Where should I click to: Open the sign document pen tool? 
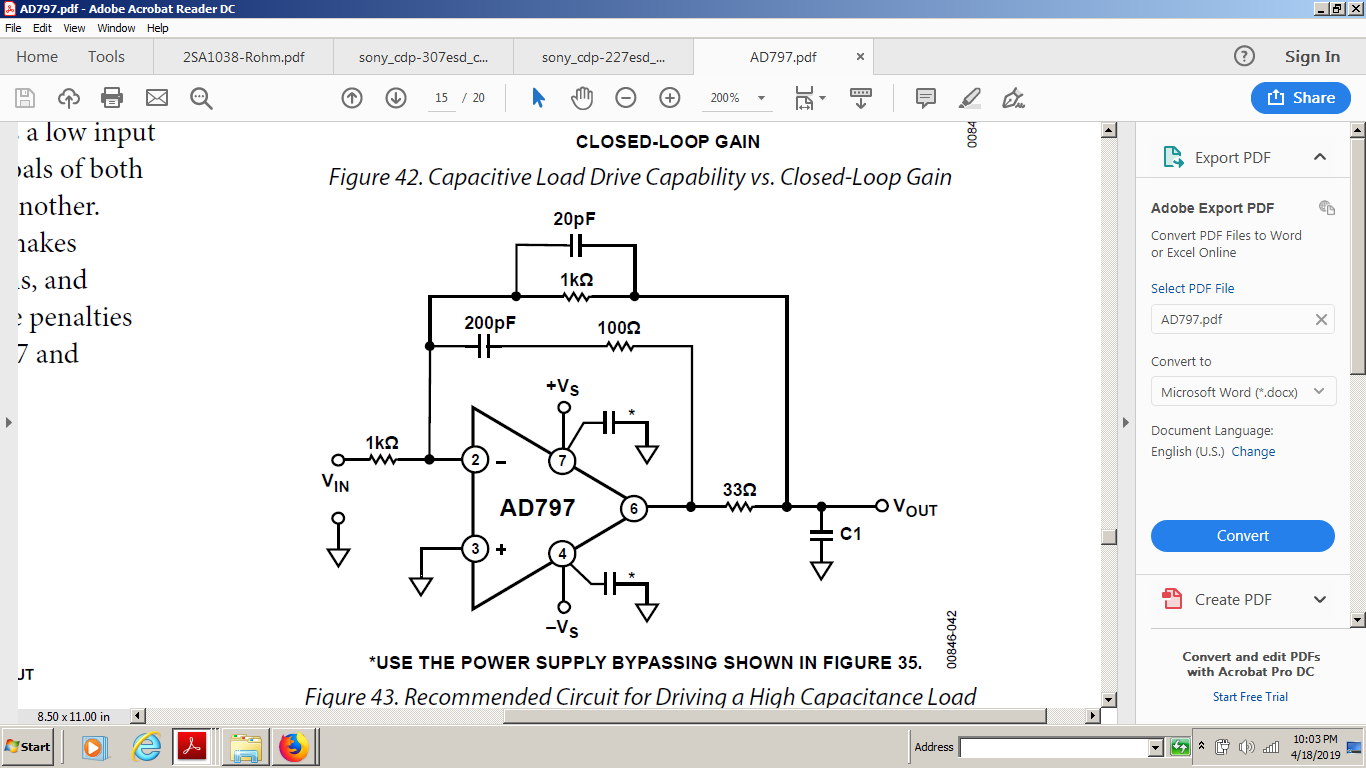1013,98
